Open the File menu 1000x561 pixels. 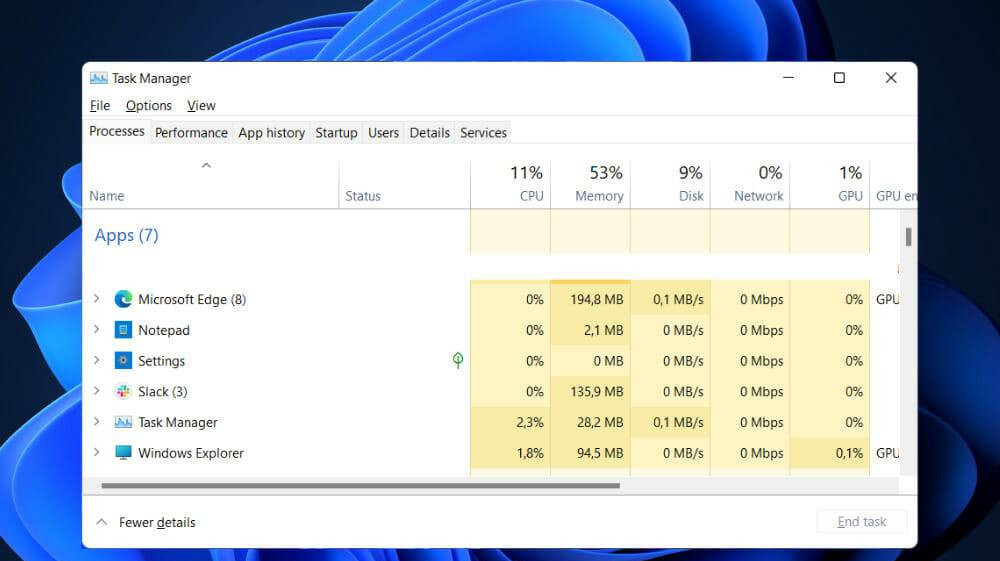click(100, 105)
